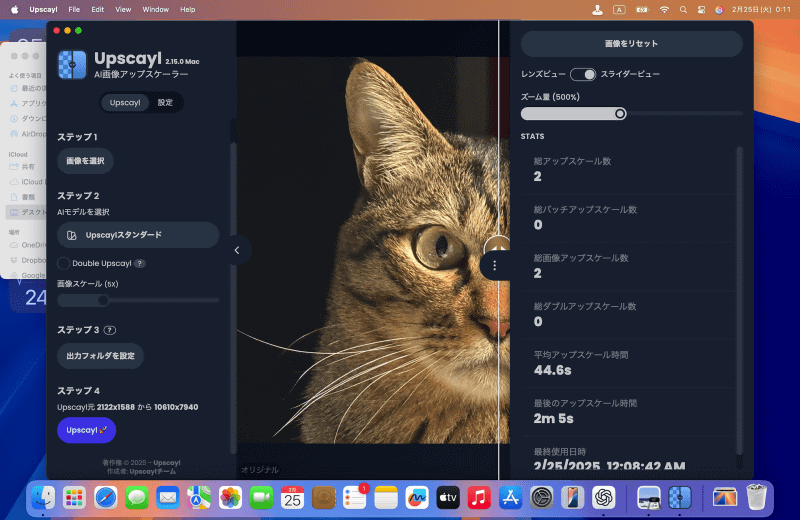Toggle レンズビュー / スライダービュー switch
The height and width of the screenshot is (520, 800).
(x=583, y=75)
